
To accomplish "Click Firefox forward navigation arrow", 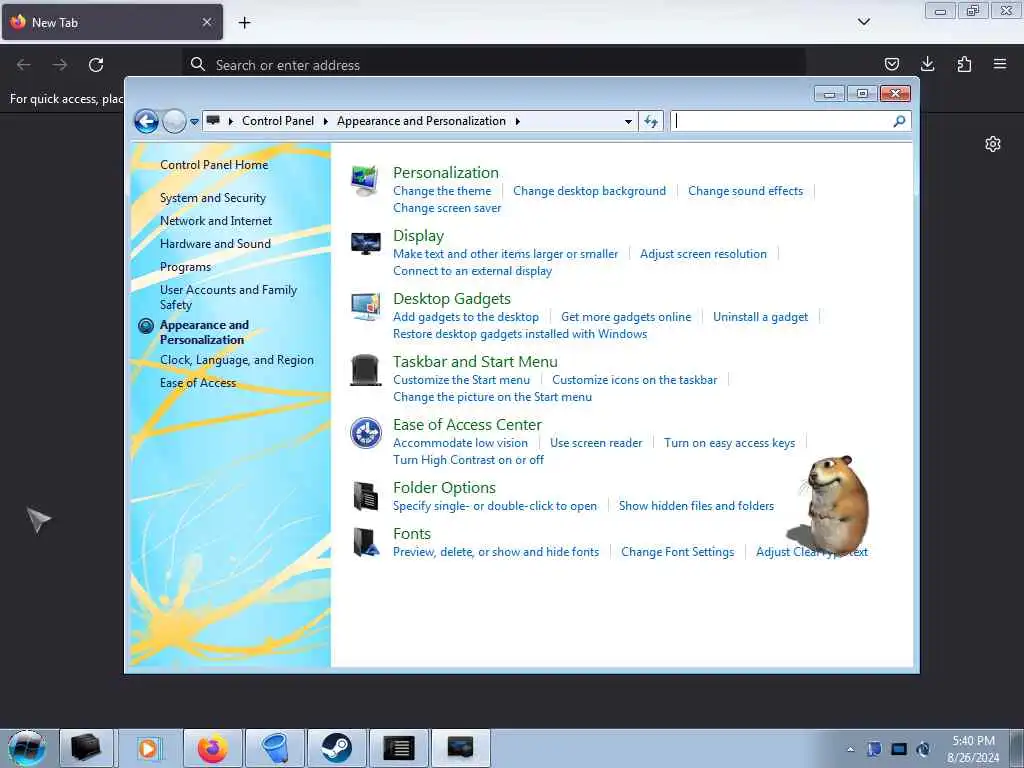I will tap(60, 65).
